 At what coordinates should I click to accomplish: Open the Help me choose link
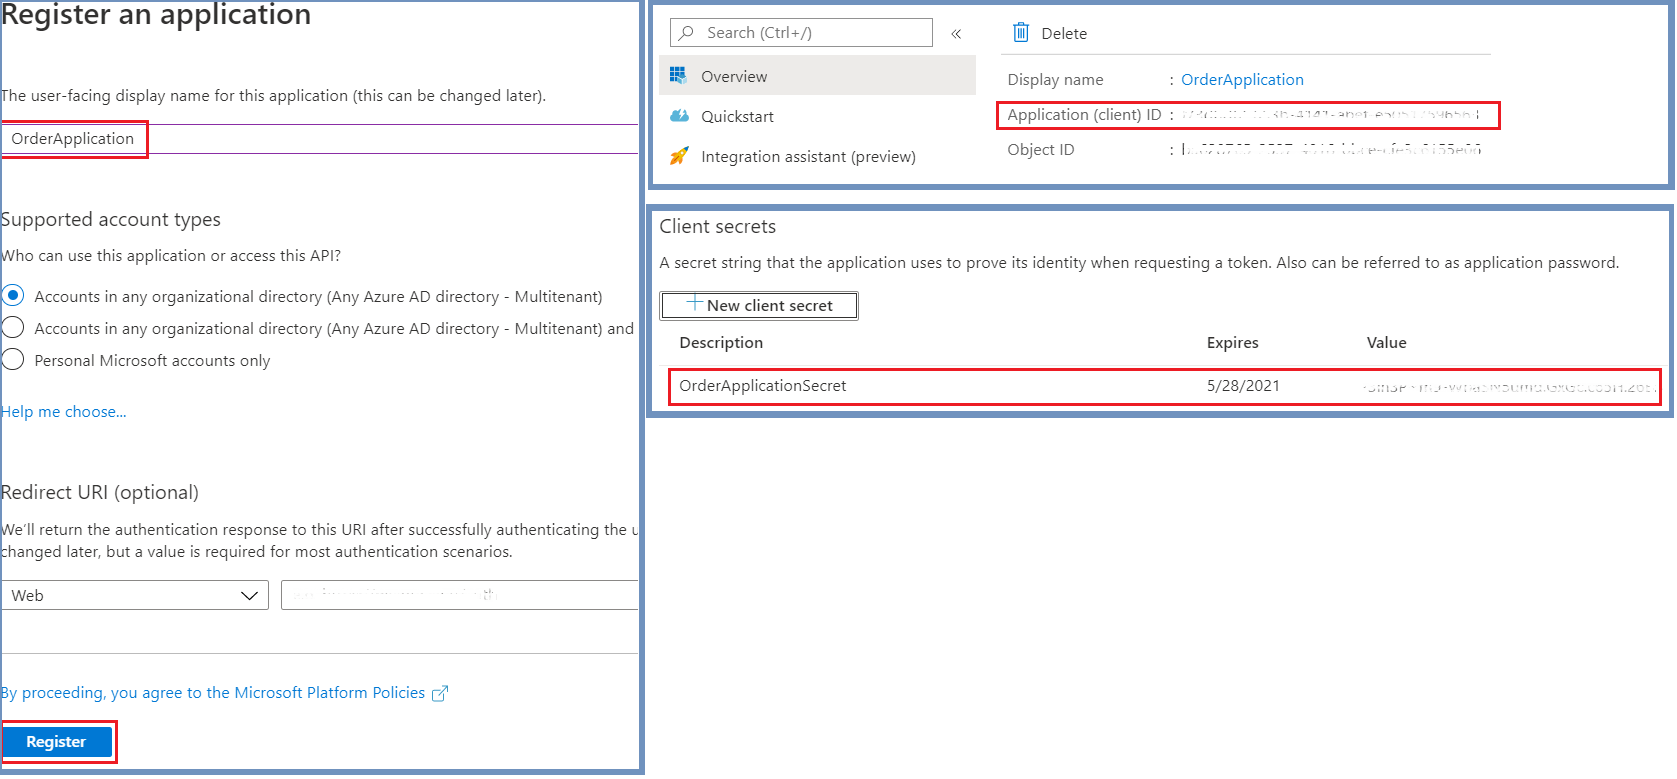click(x=64, y=412)
